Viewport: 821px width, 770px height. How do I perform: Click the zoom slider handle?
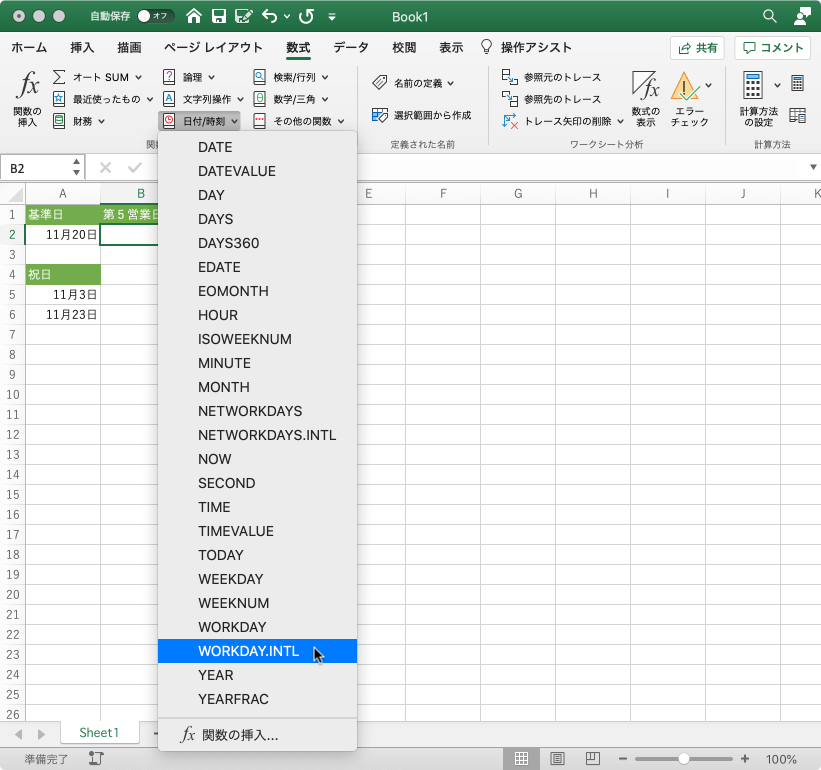coord(683,758)
